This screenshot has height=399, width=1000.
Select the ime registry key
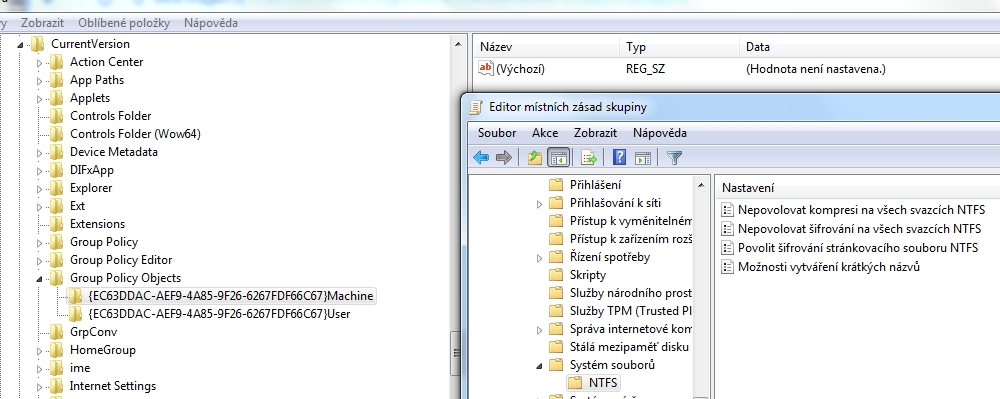[80, 368]
